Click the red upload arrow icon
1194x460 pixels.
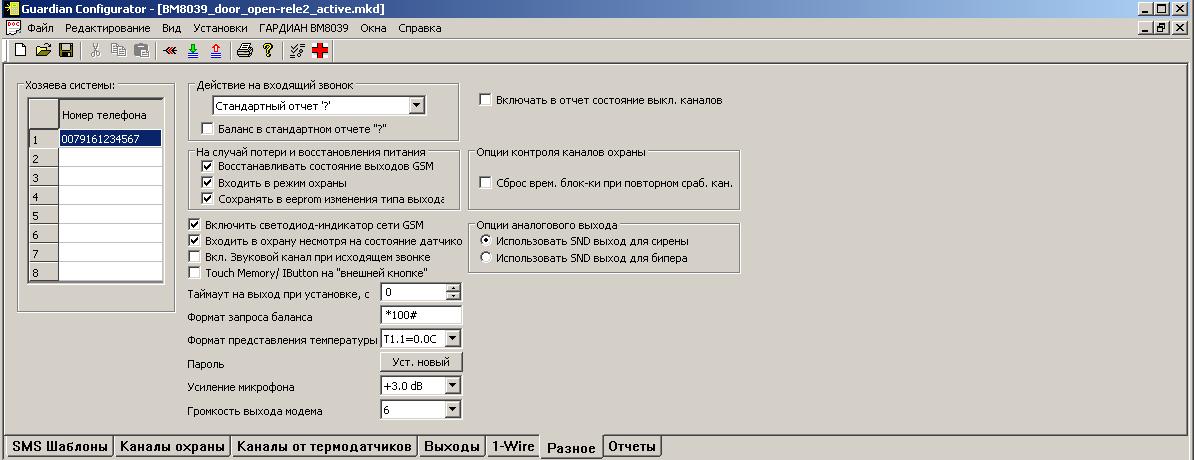[216, 50]
